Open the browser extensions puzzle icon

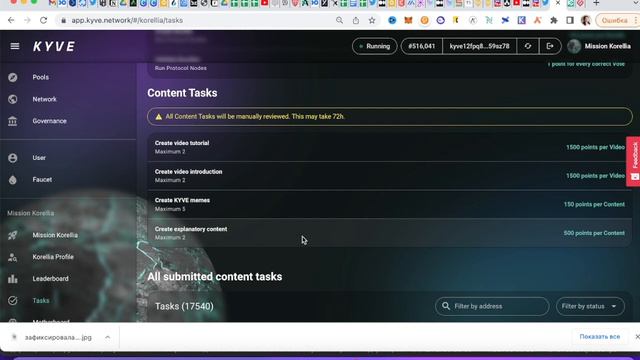click(554, 20)
